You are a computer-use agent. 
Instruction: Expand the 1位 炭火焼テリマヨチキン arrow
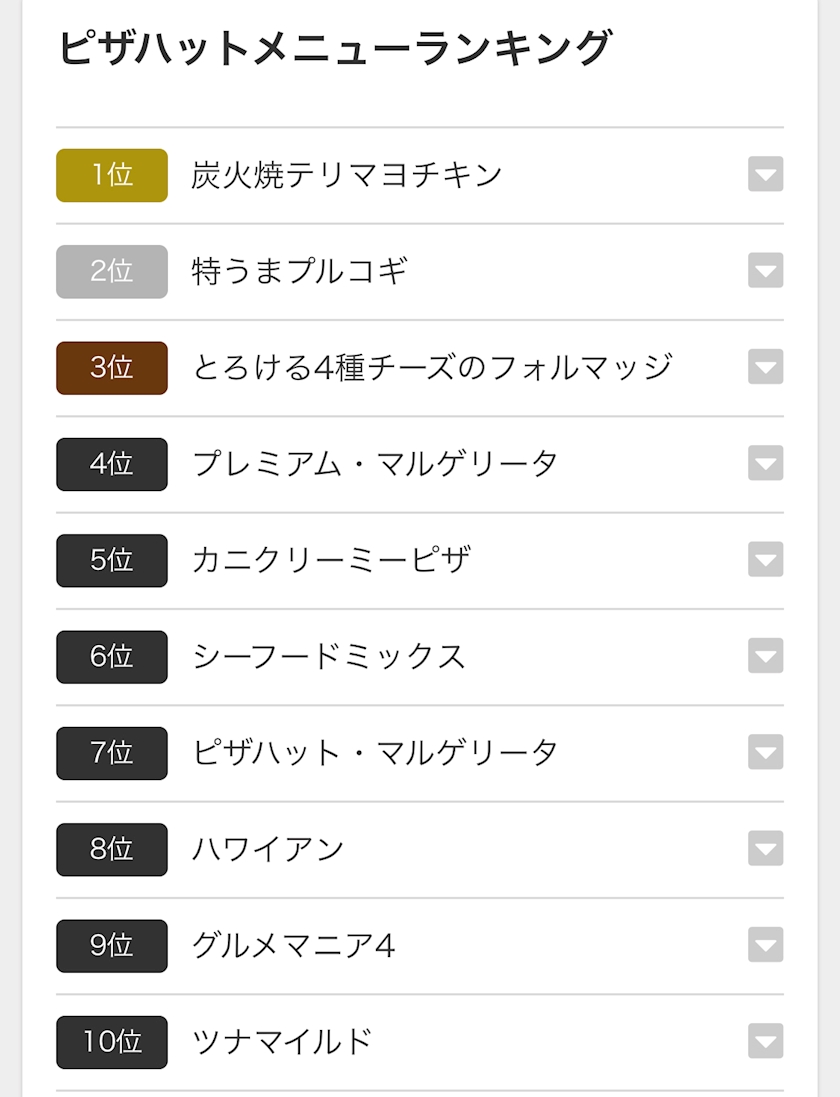765,174
